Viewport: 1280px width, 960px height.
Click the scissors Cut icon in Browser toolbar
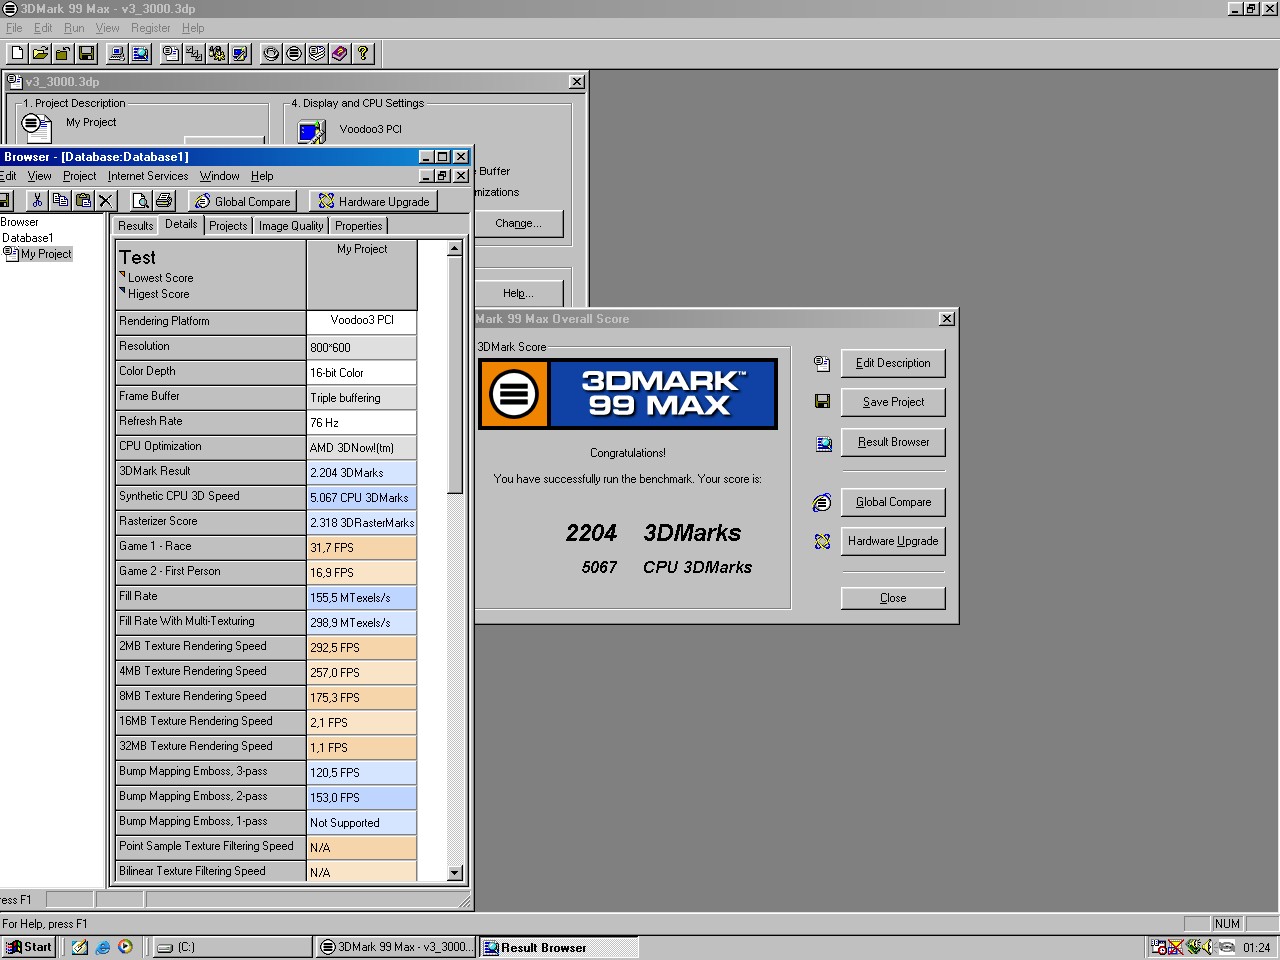coord(37,201)
